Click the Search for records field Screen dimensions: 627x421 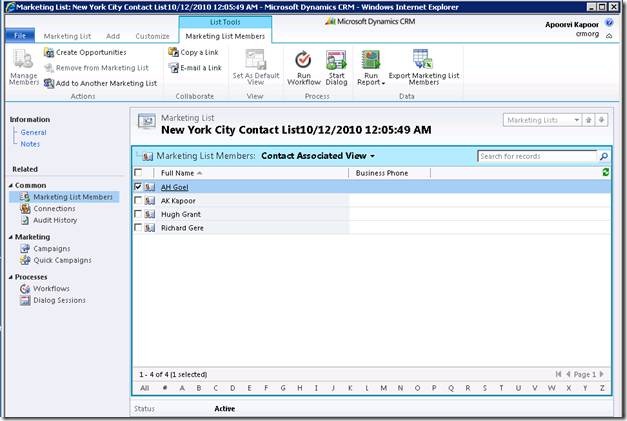coord(535,157)
